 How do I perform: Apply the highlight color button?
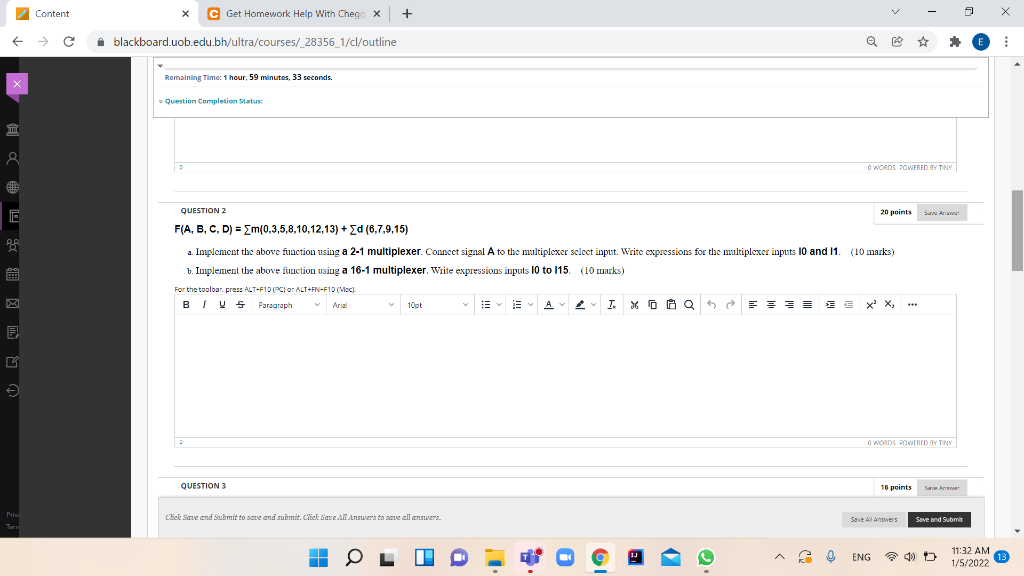(580, 304)
